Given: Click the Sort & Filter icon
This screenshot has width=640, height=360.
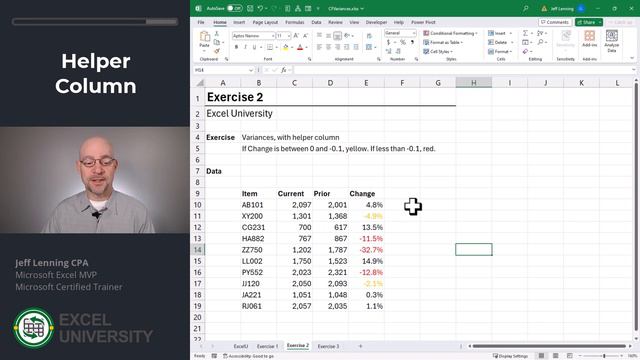Looking at the screenshot, I should [x=540, y=33].
